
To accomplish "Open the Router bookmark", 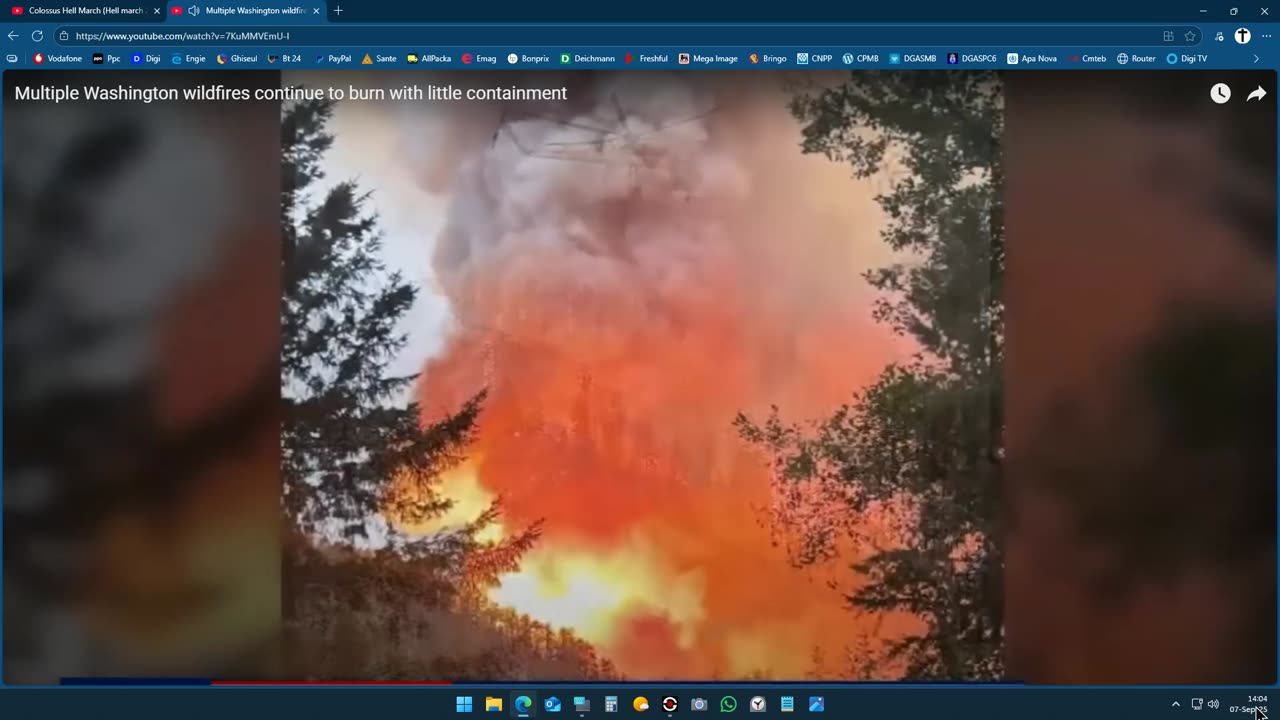I will (1136, 59).
